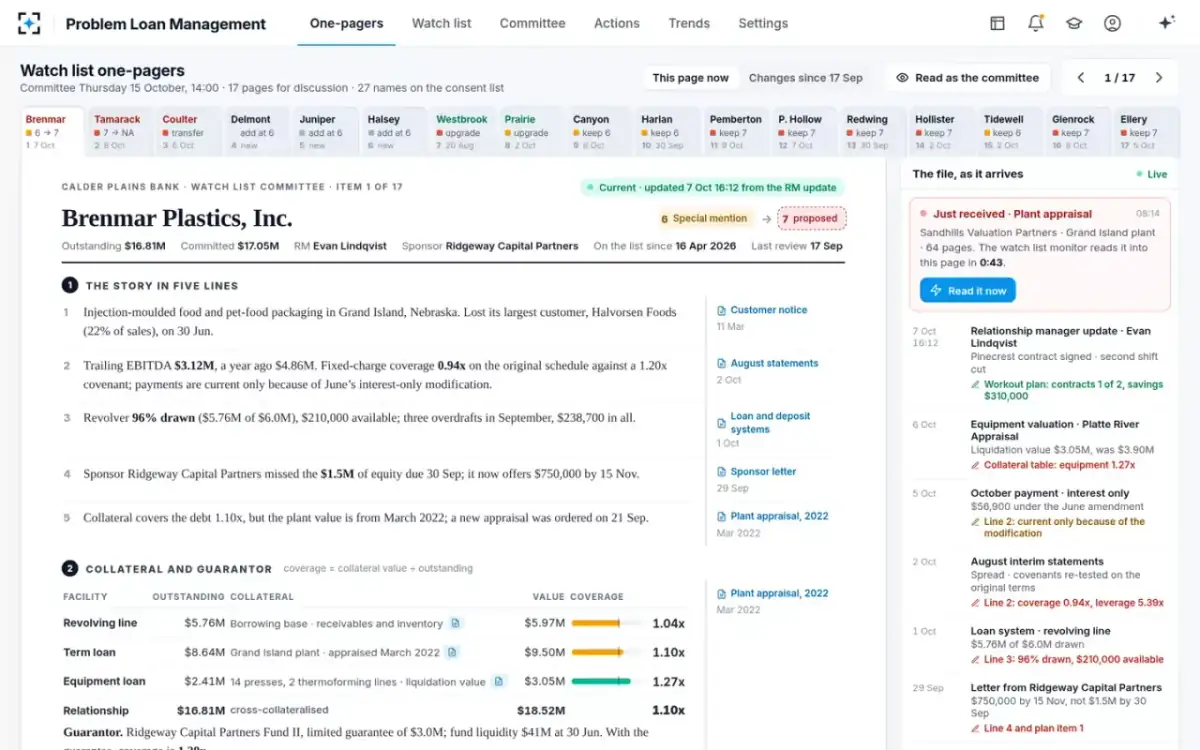
Task: Switch to Settings tab
Action: click(763, 23)
